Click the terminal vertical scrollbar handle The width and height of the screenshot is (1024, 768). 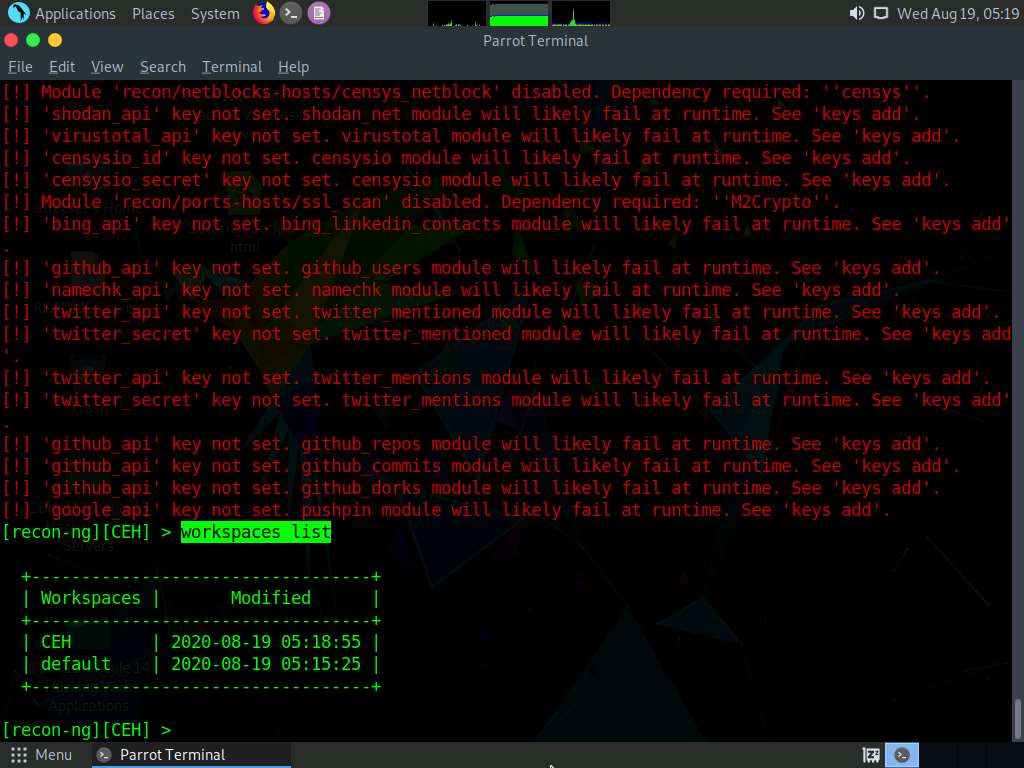point(1017,718)
